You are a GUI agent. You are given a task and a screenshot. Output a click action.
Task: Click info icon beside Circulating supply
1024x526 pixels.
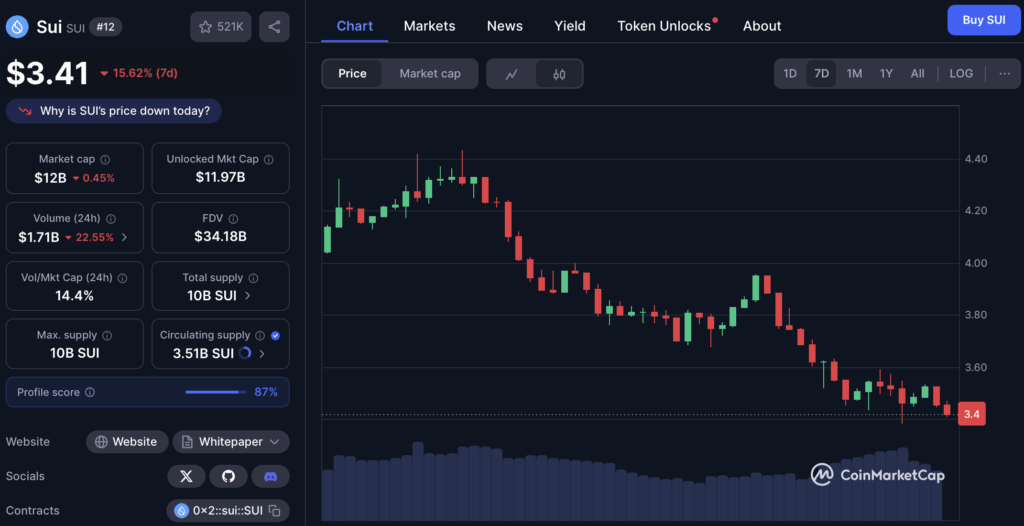click(260, 335)
